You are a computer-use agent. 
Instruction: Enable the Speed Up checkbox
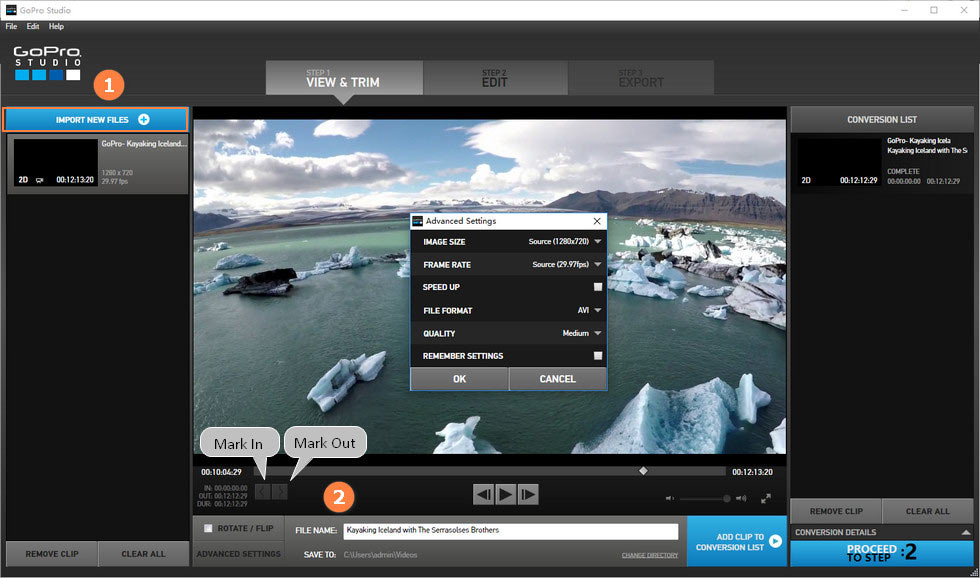tap(598, 287)
